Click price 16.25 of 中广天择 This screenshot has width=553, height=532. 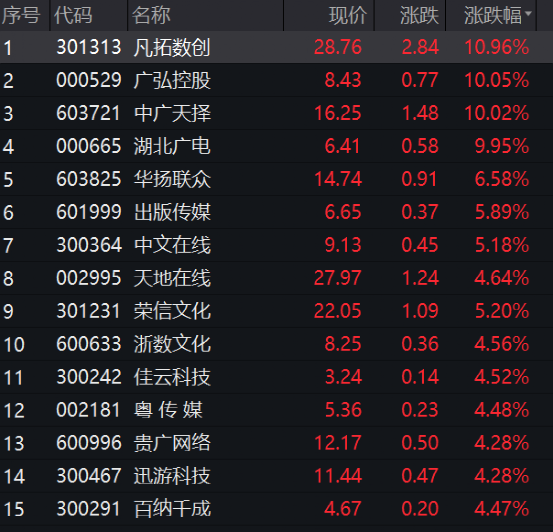pyautogui.click(x=338, y=113)
